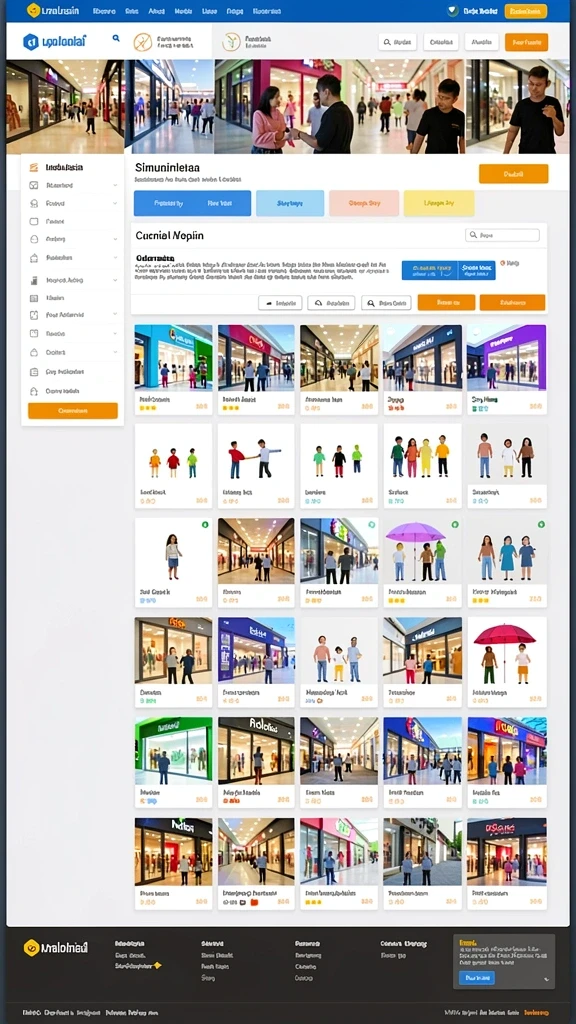Focus the search field in the content panel
576x1024 pixels.
click(x=502, y=235)
